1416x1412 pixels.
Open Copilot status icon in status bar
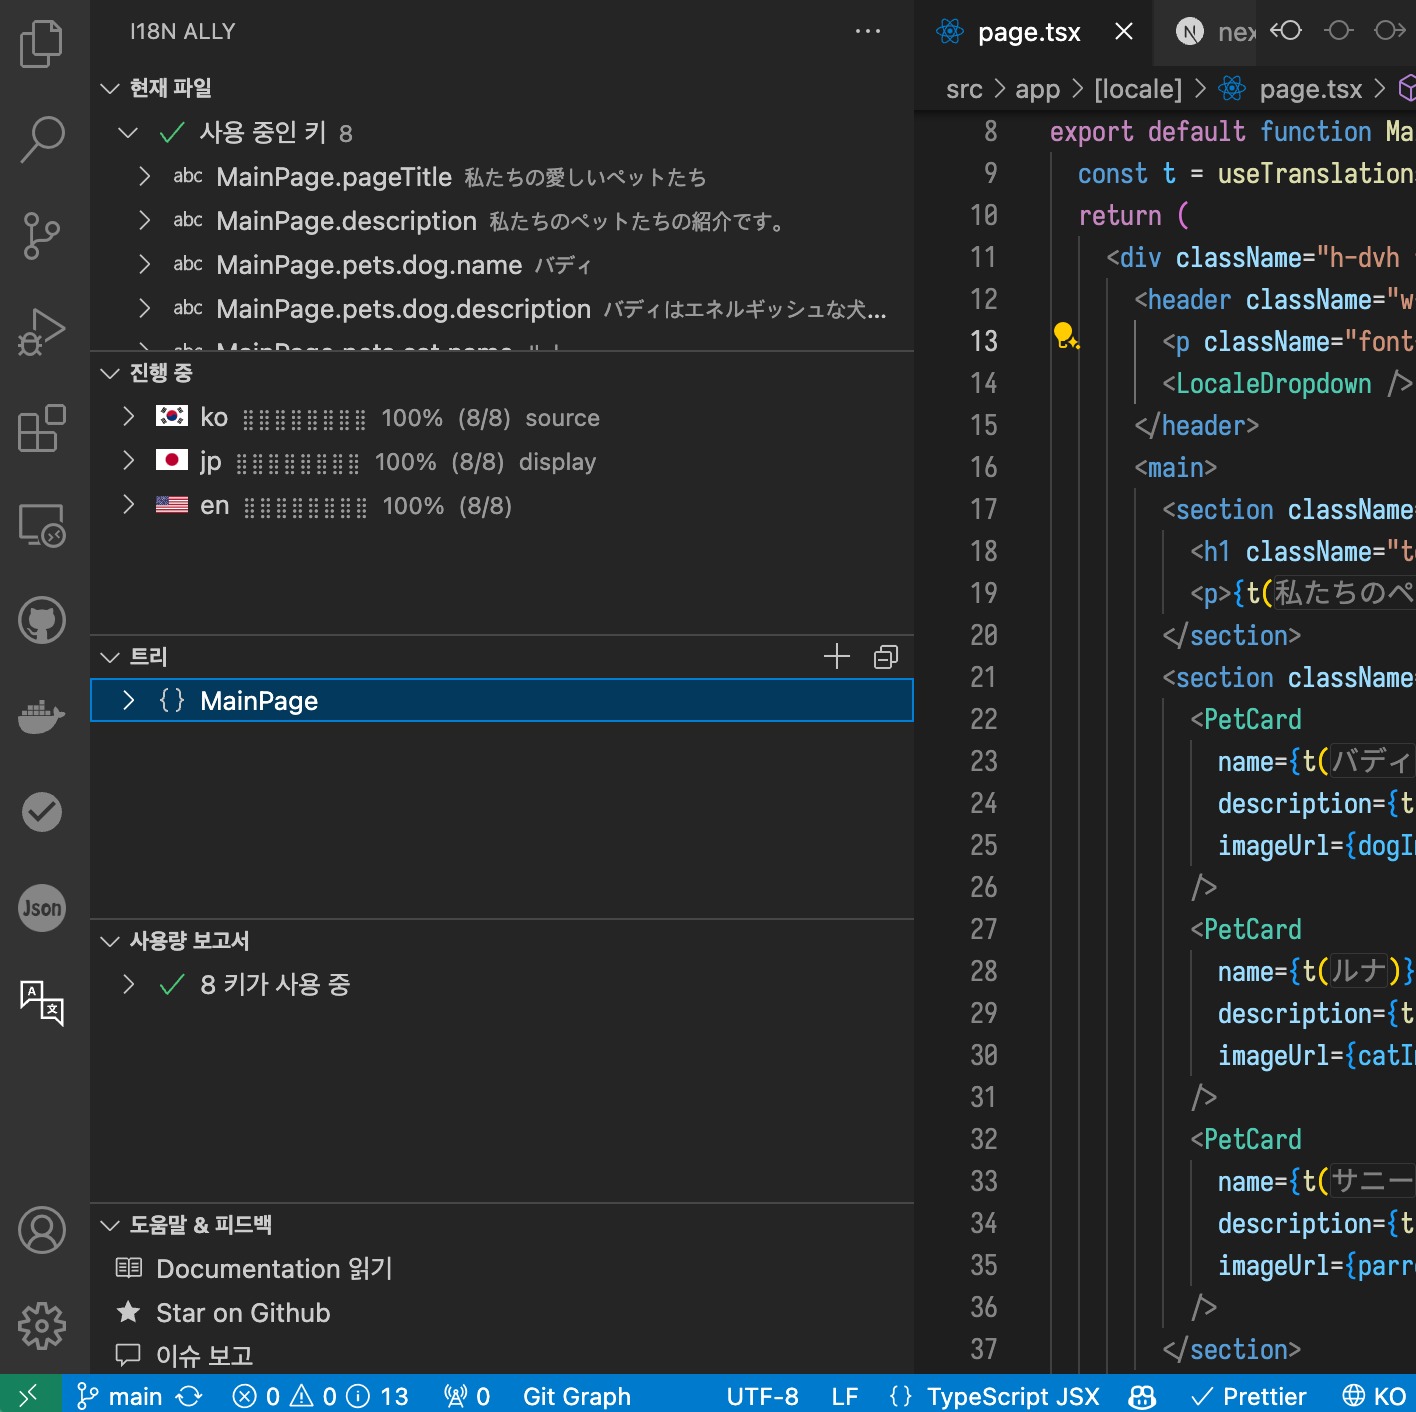tap(1142, 1396)
